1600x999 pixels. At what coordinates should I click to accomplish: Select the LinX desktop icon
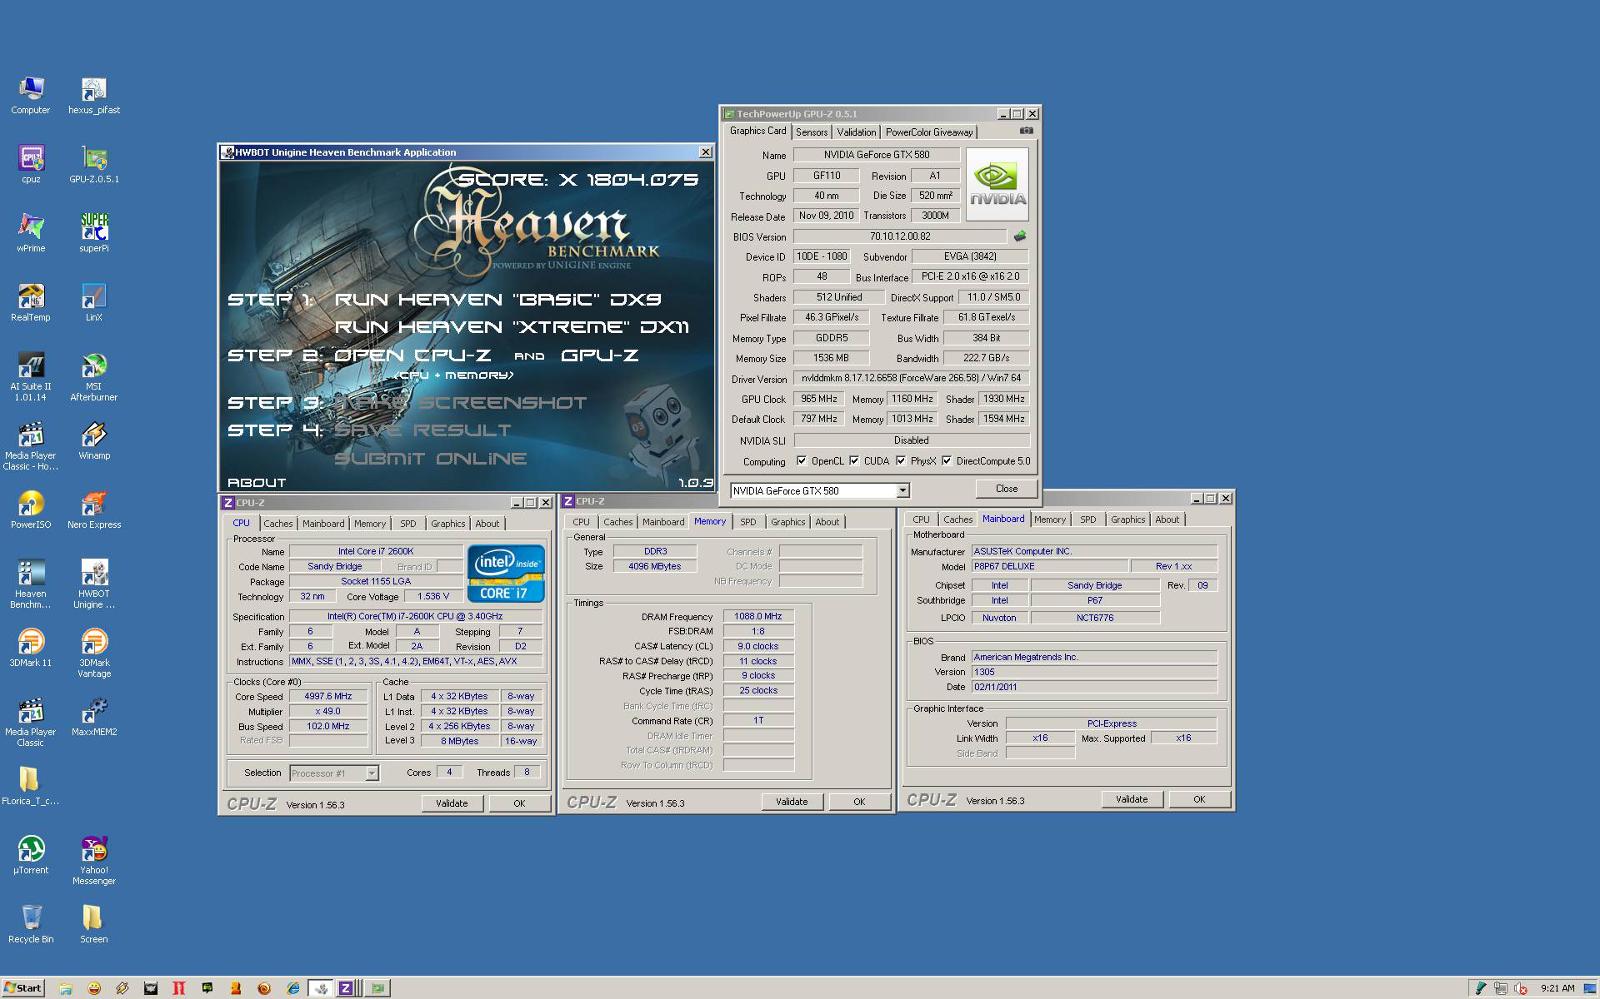(x=94, y=303)
